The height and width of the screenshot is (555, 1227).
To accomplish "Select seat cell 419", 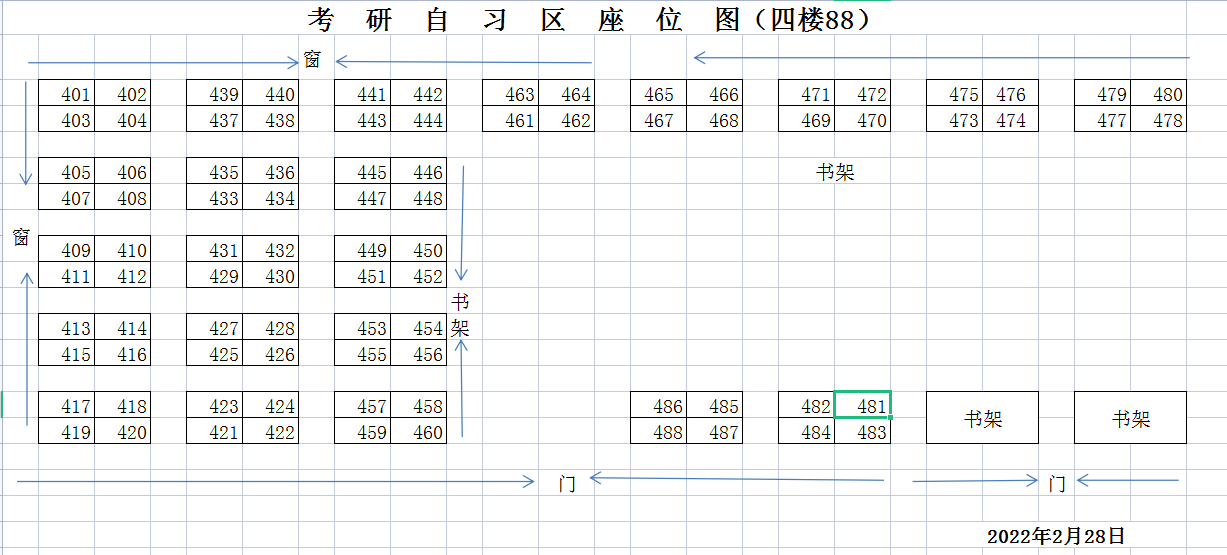I will pyautogui.click(x=67, y=432).
